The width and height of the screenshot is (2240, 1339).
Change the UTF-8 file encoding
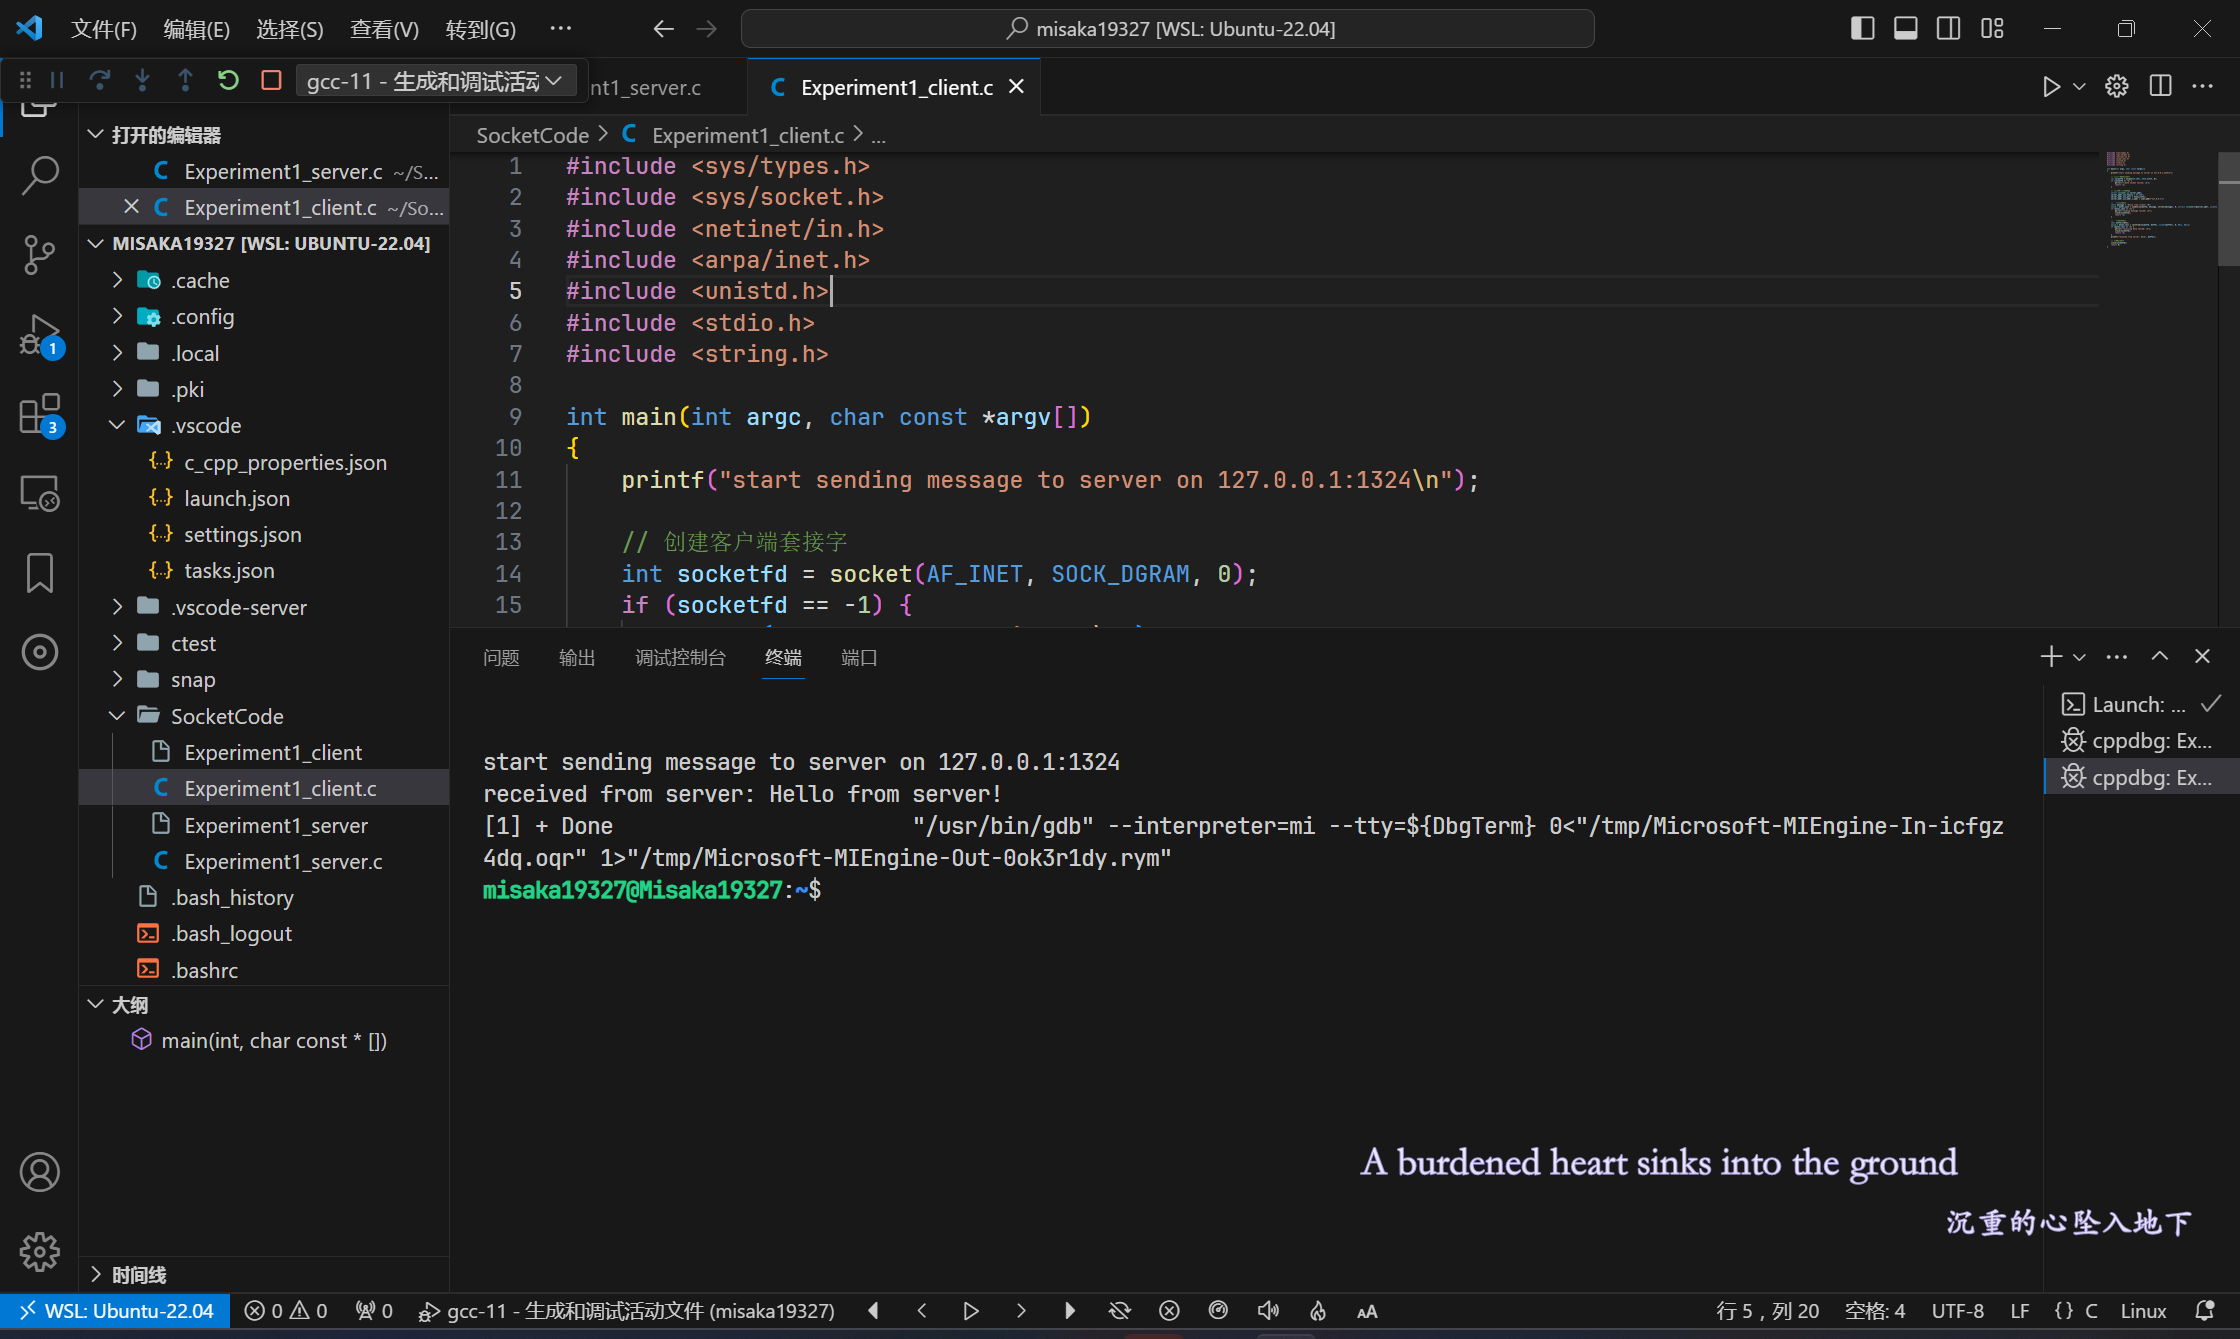(x=1958, y=1311)
